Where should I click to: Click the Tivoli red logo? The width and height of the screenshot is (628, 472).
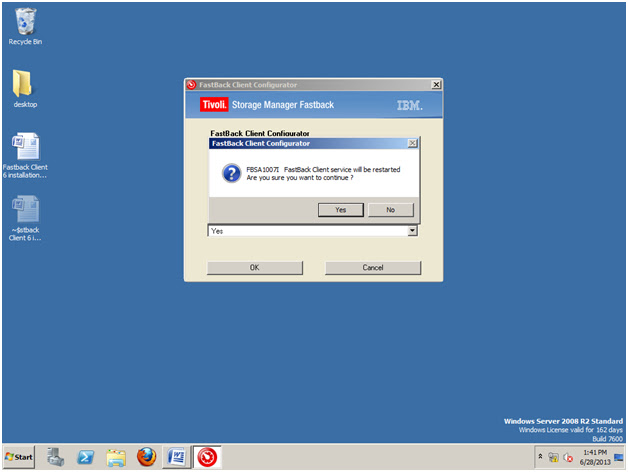[x=214, y=105]
